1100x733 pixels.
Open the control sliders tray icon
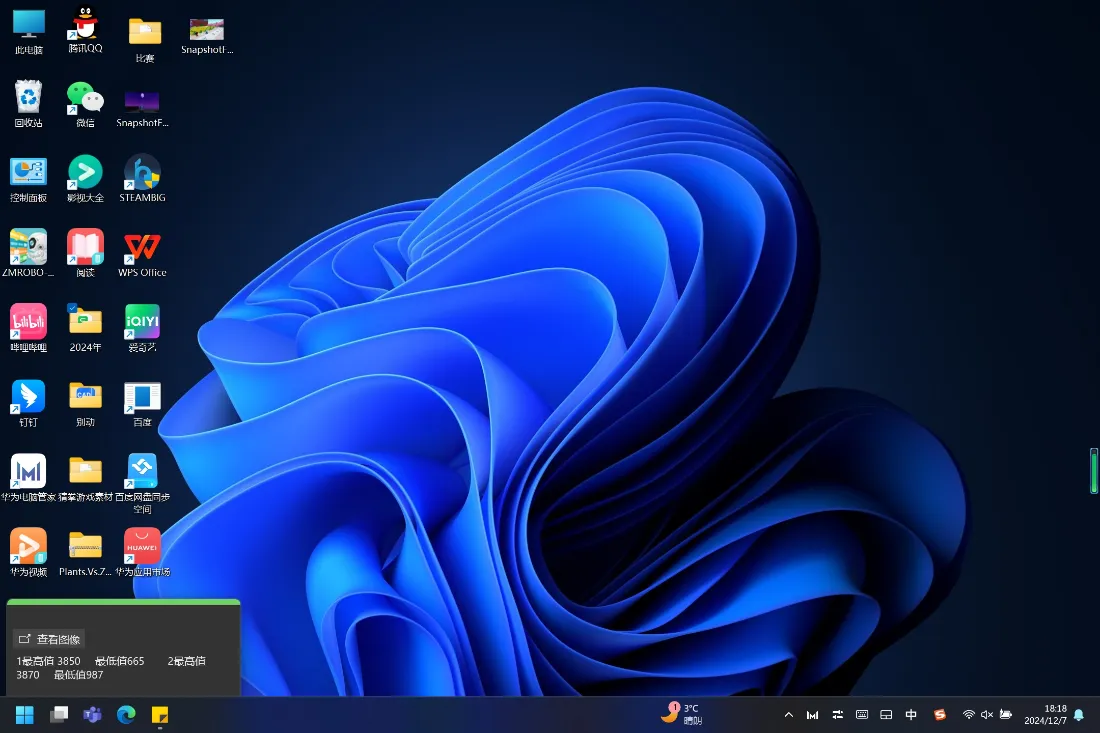[x=838, y=715]
